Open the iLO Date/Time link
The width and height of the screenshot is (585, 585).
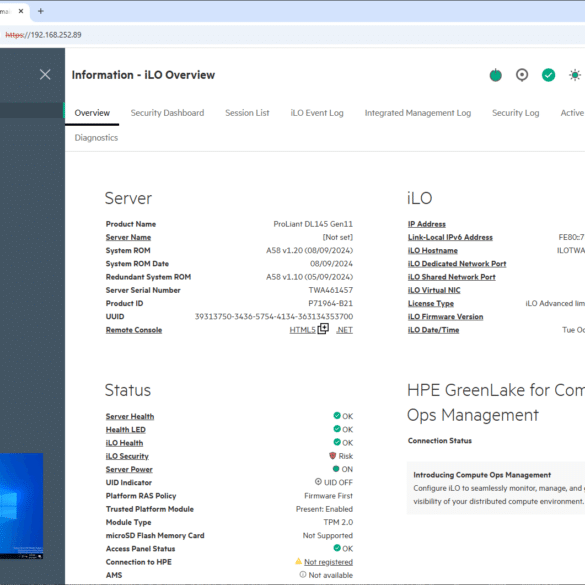434,330
